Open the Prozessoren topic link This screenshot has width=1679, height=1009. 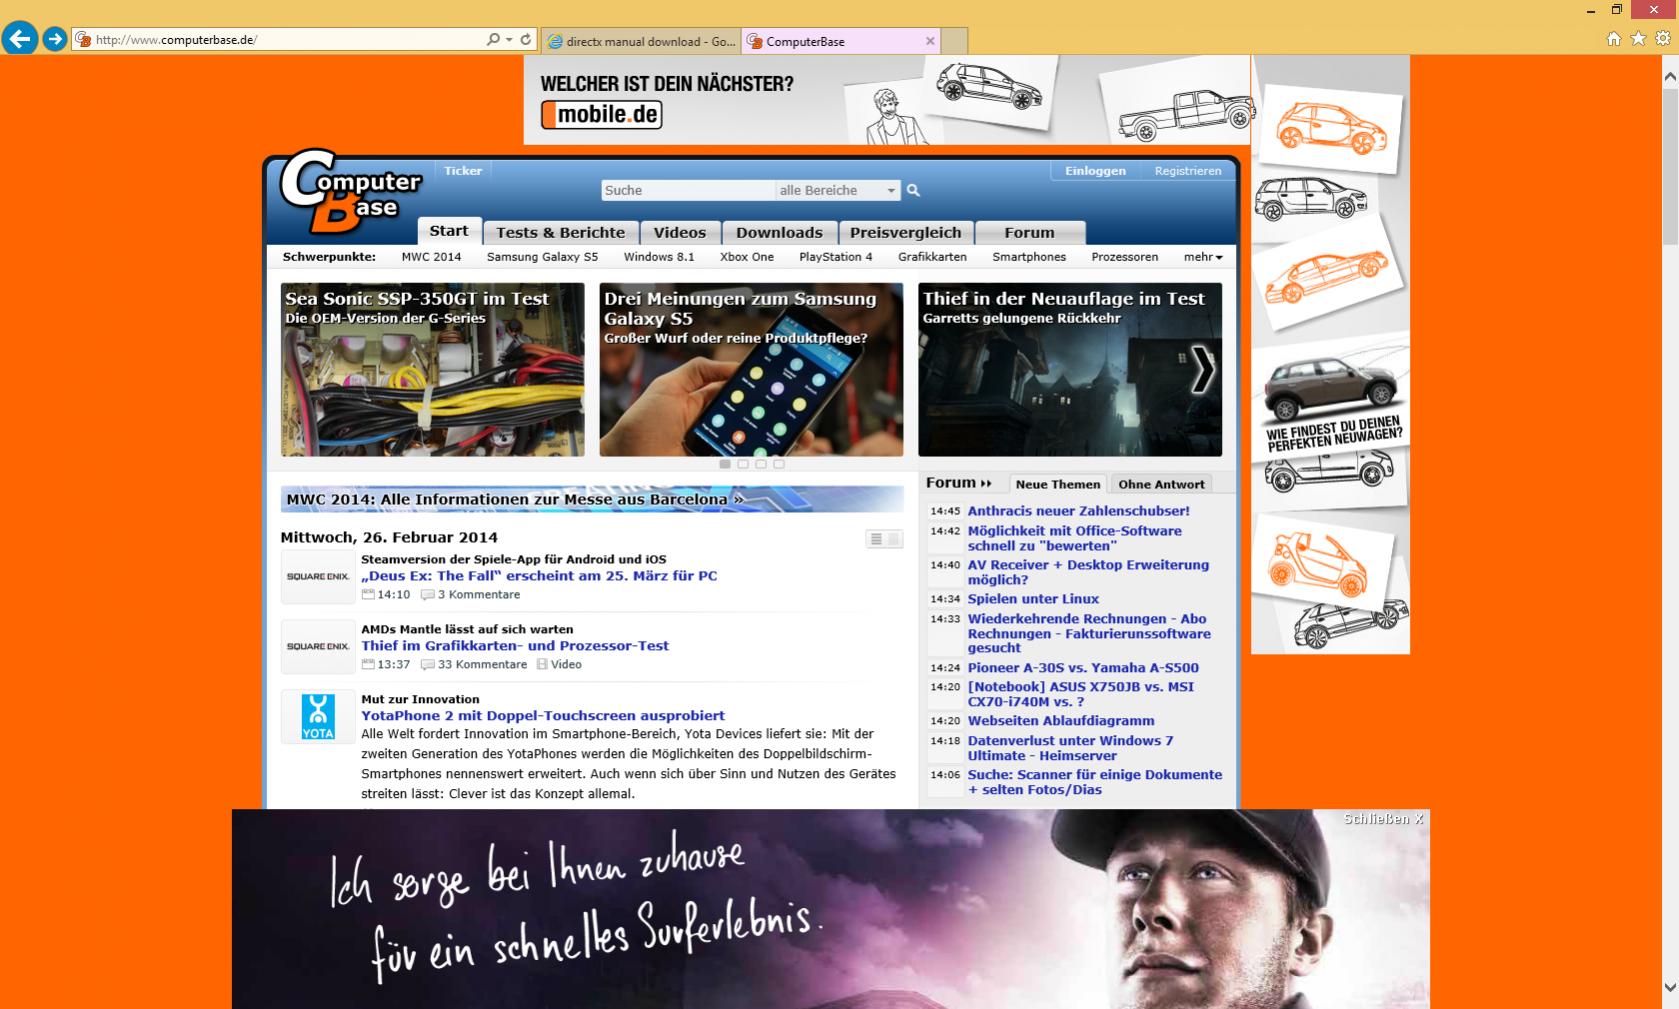(x=1125, y=257)
